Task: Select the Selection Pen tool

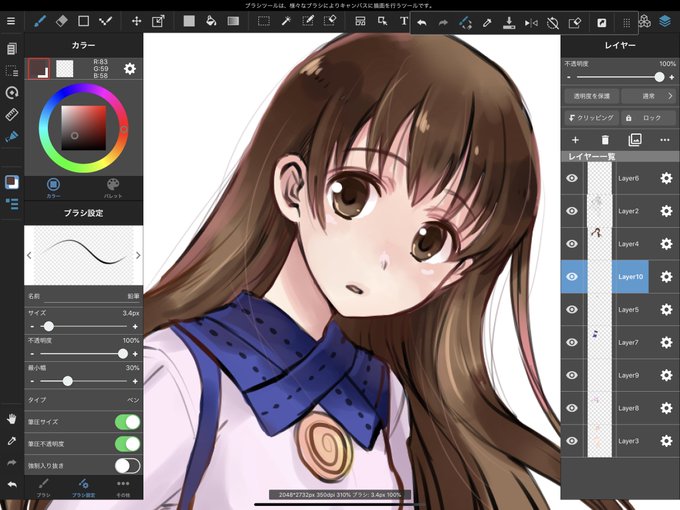Action: click(308, 21)
